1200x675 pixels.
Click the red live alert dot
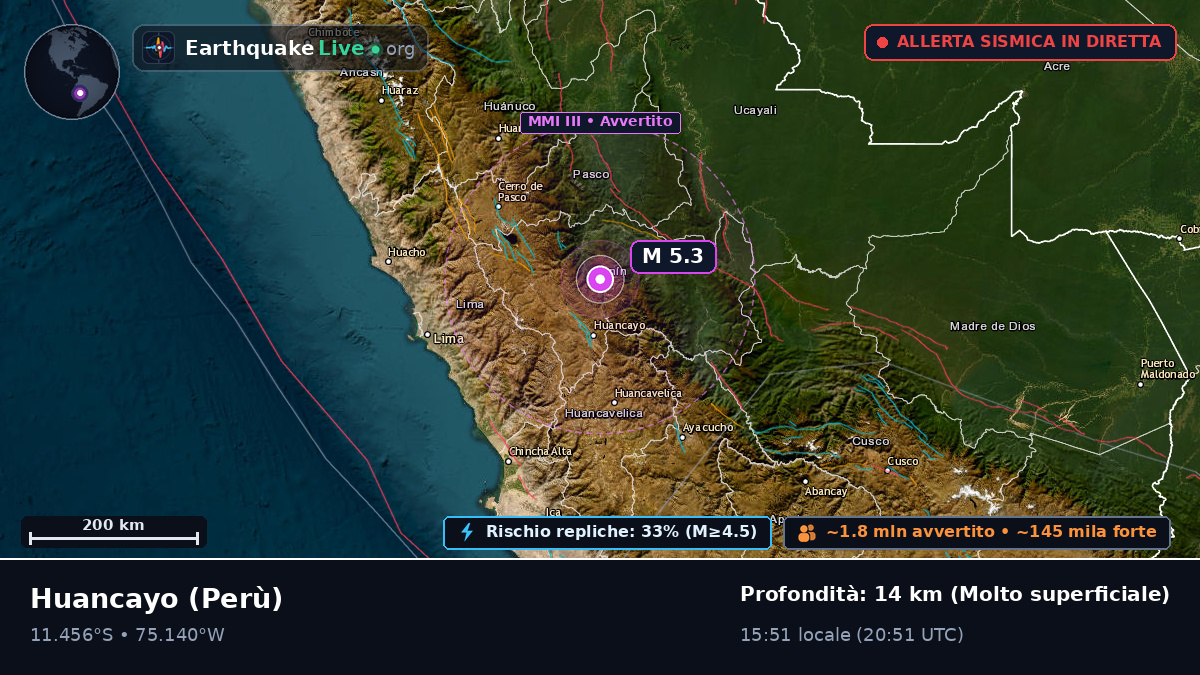(882, 42)
